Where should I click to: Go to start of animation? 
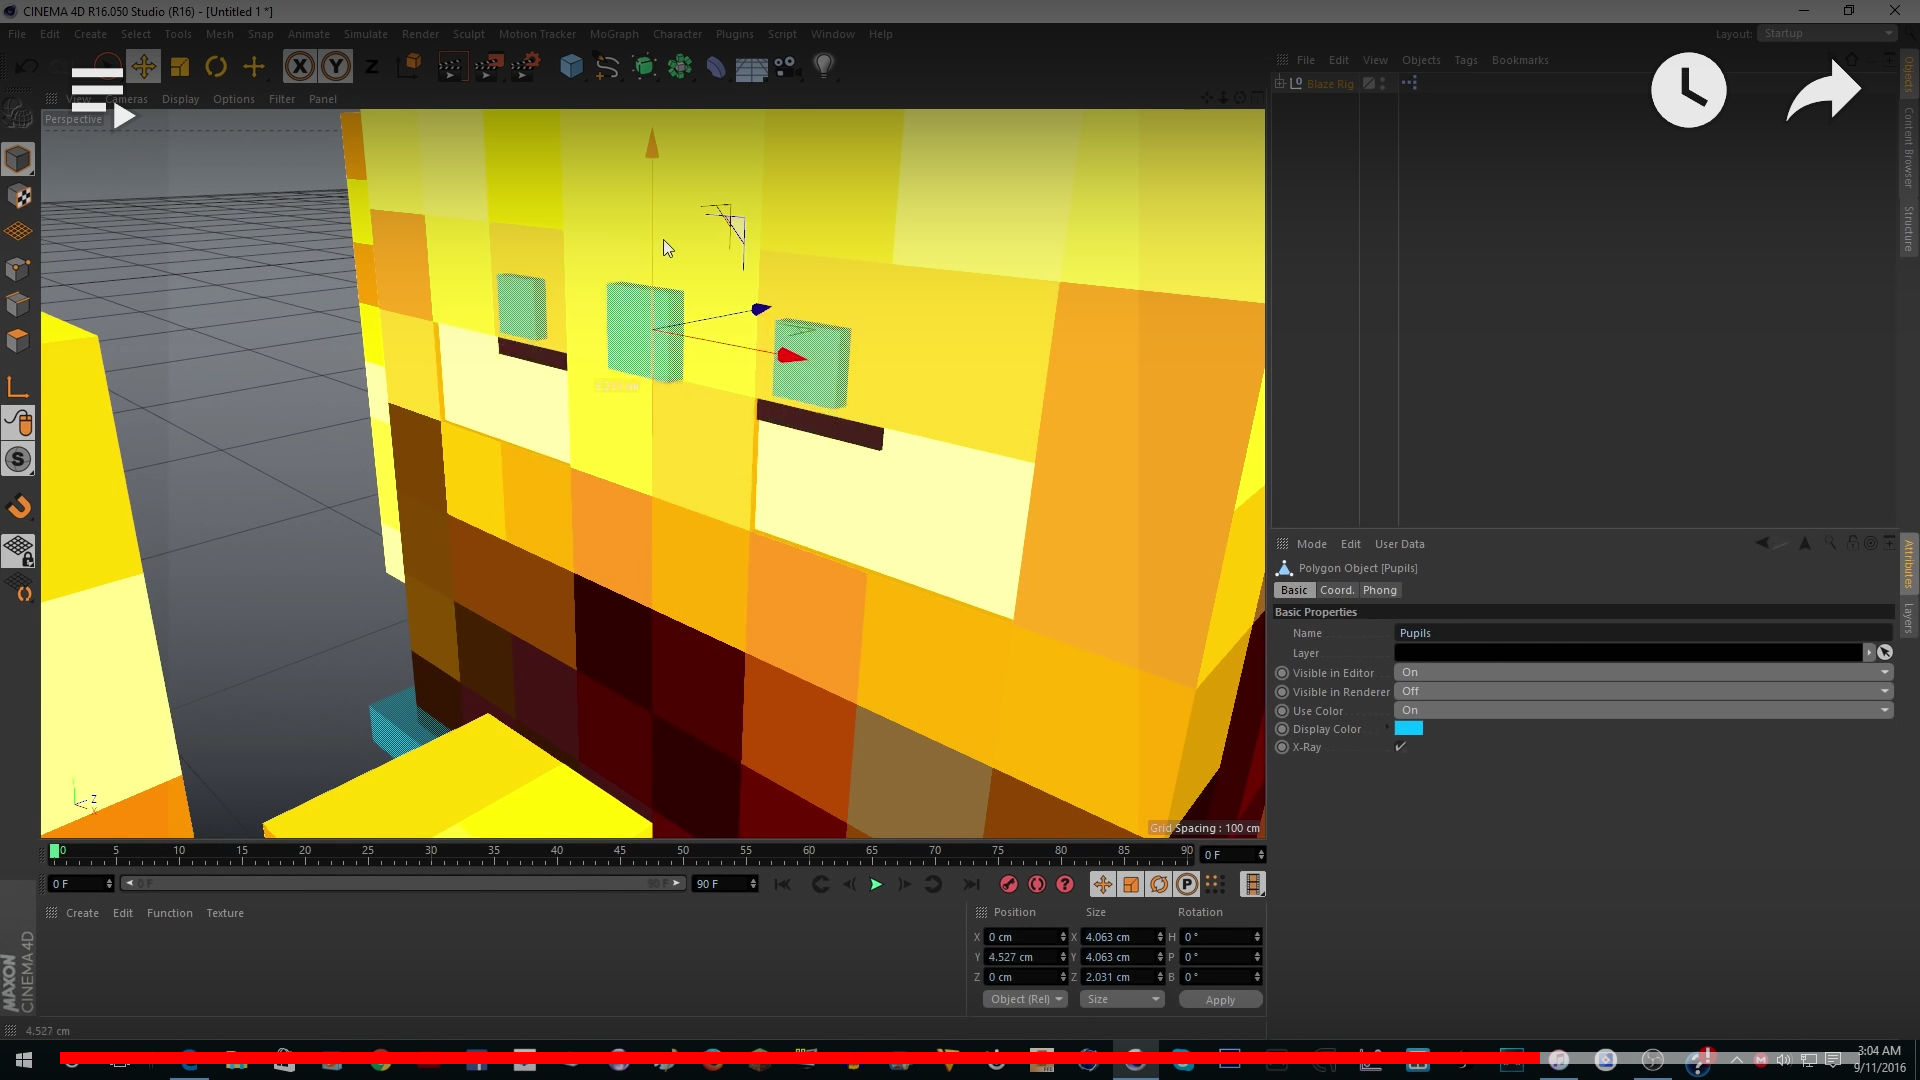coord(782,884)
